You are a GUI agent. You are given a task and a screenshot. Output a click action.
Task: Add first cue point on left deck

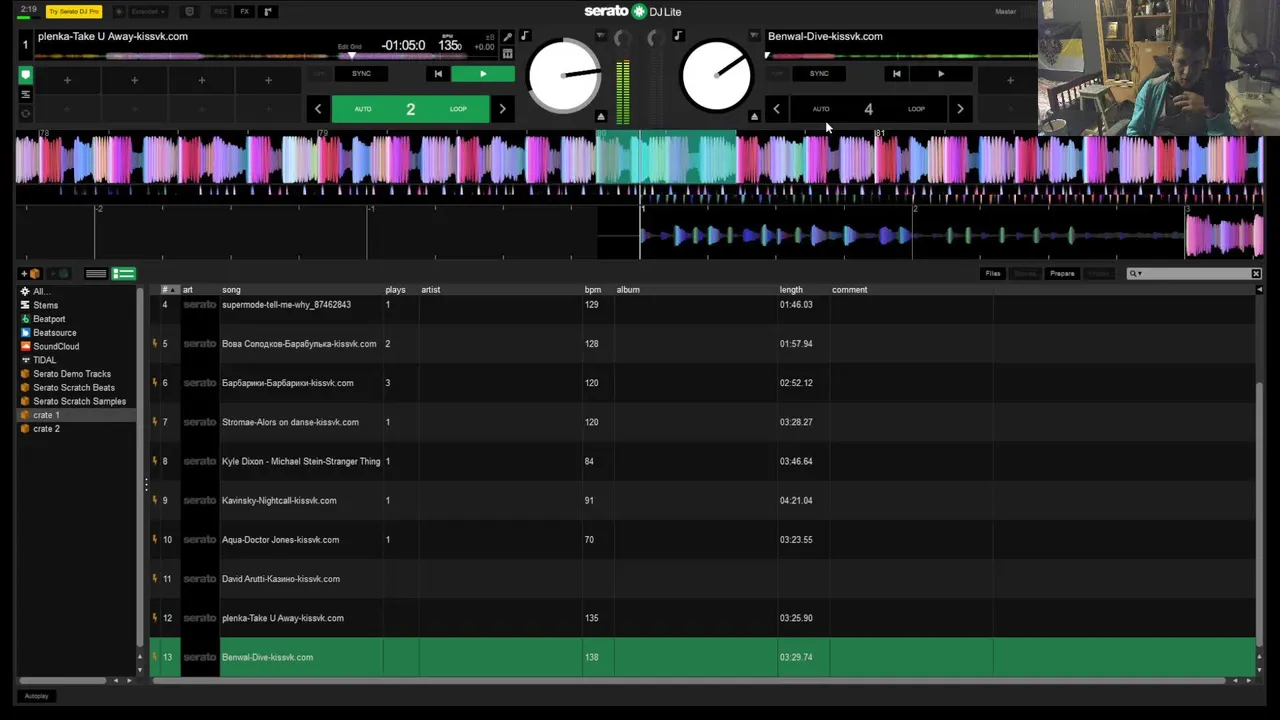(x=67, y=80)
